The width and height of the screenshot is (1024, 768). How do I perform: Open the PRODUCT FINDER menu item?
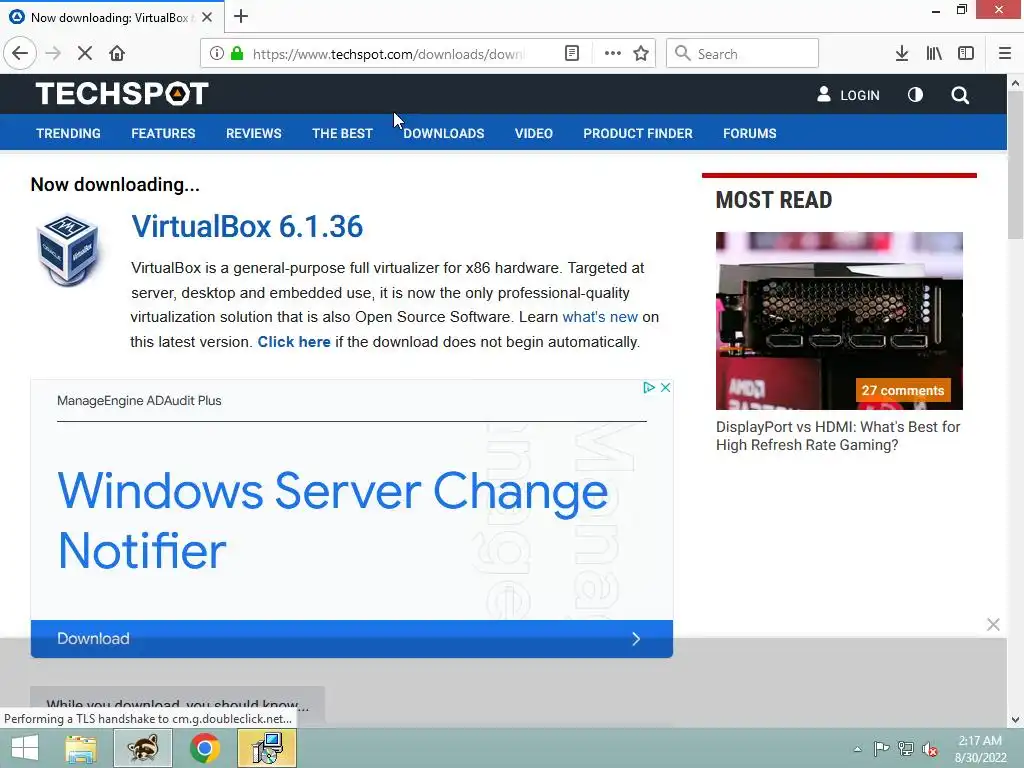(638, 133)
